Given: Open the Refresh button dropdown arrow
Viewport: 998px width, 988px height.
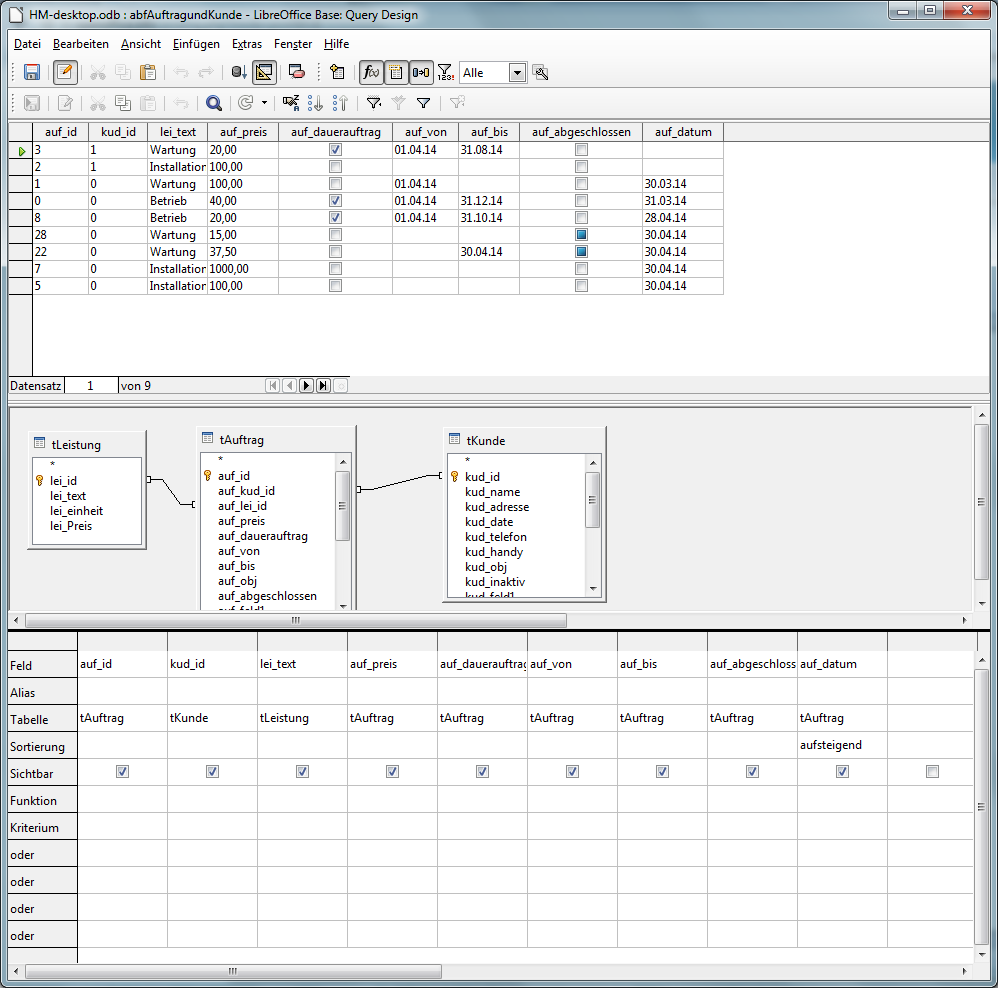Looking at the screenshot, I should [264, 103].
